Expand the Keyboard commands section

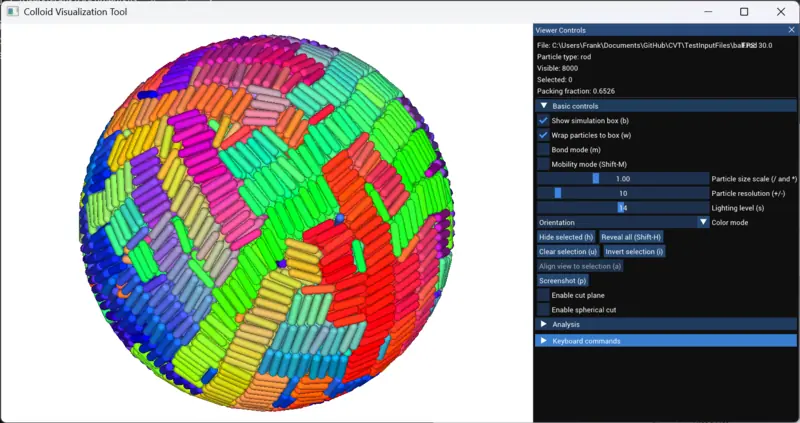click(544, 340)
